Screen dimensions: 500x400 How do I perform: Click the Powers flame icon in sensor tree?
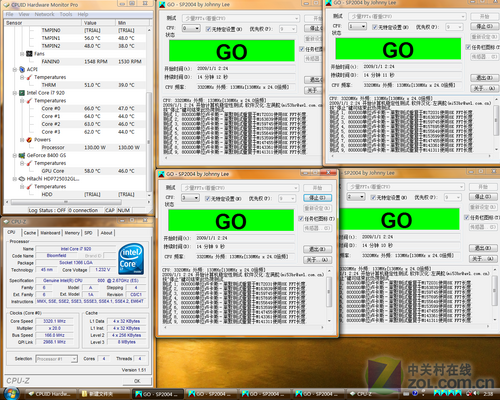[29, 140]
